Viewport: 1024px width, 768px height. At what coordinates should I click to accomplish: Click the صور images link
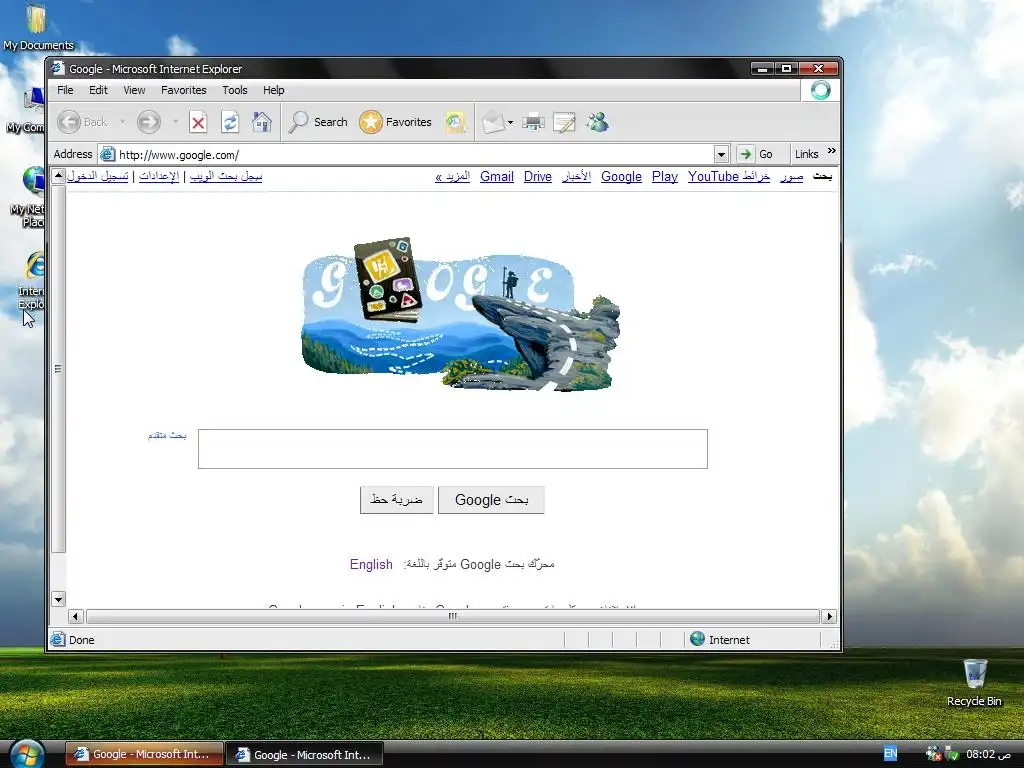coord(792,176)
